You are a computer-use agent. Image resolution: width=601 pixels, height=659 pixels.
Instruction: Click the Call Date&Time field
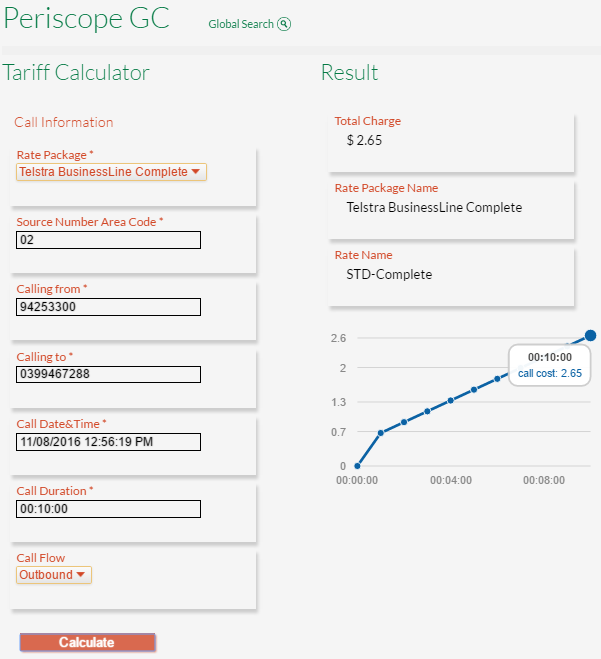point(108,442)
